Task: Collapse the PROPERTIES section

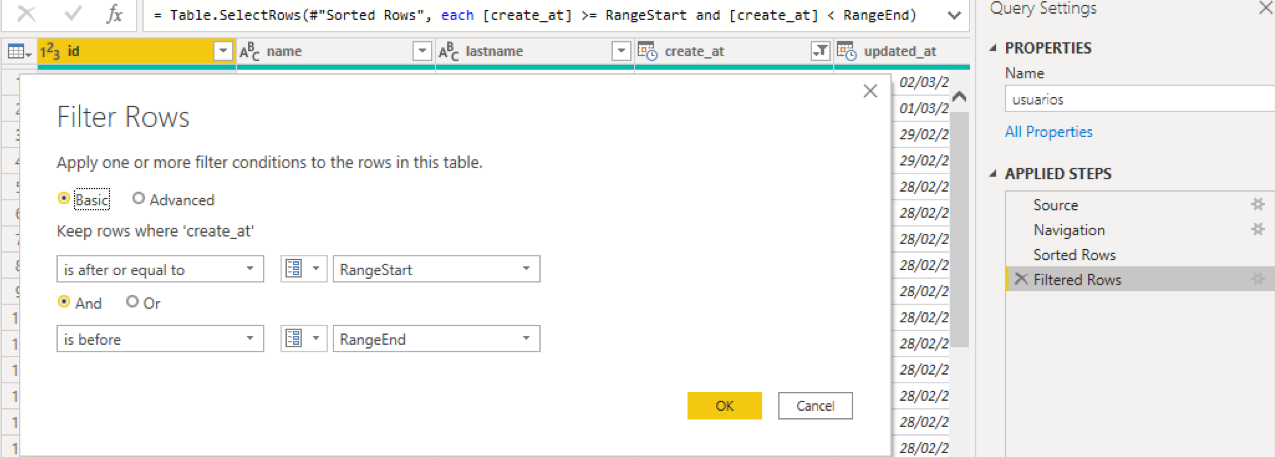Action: (993, 48)
